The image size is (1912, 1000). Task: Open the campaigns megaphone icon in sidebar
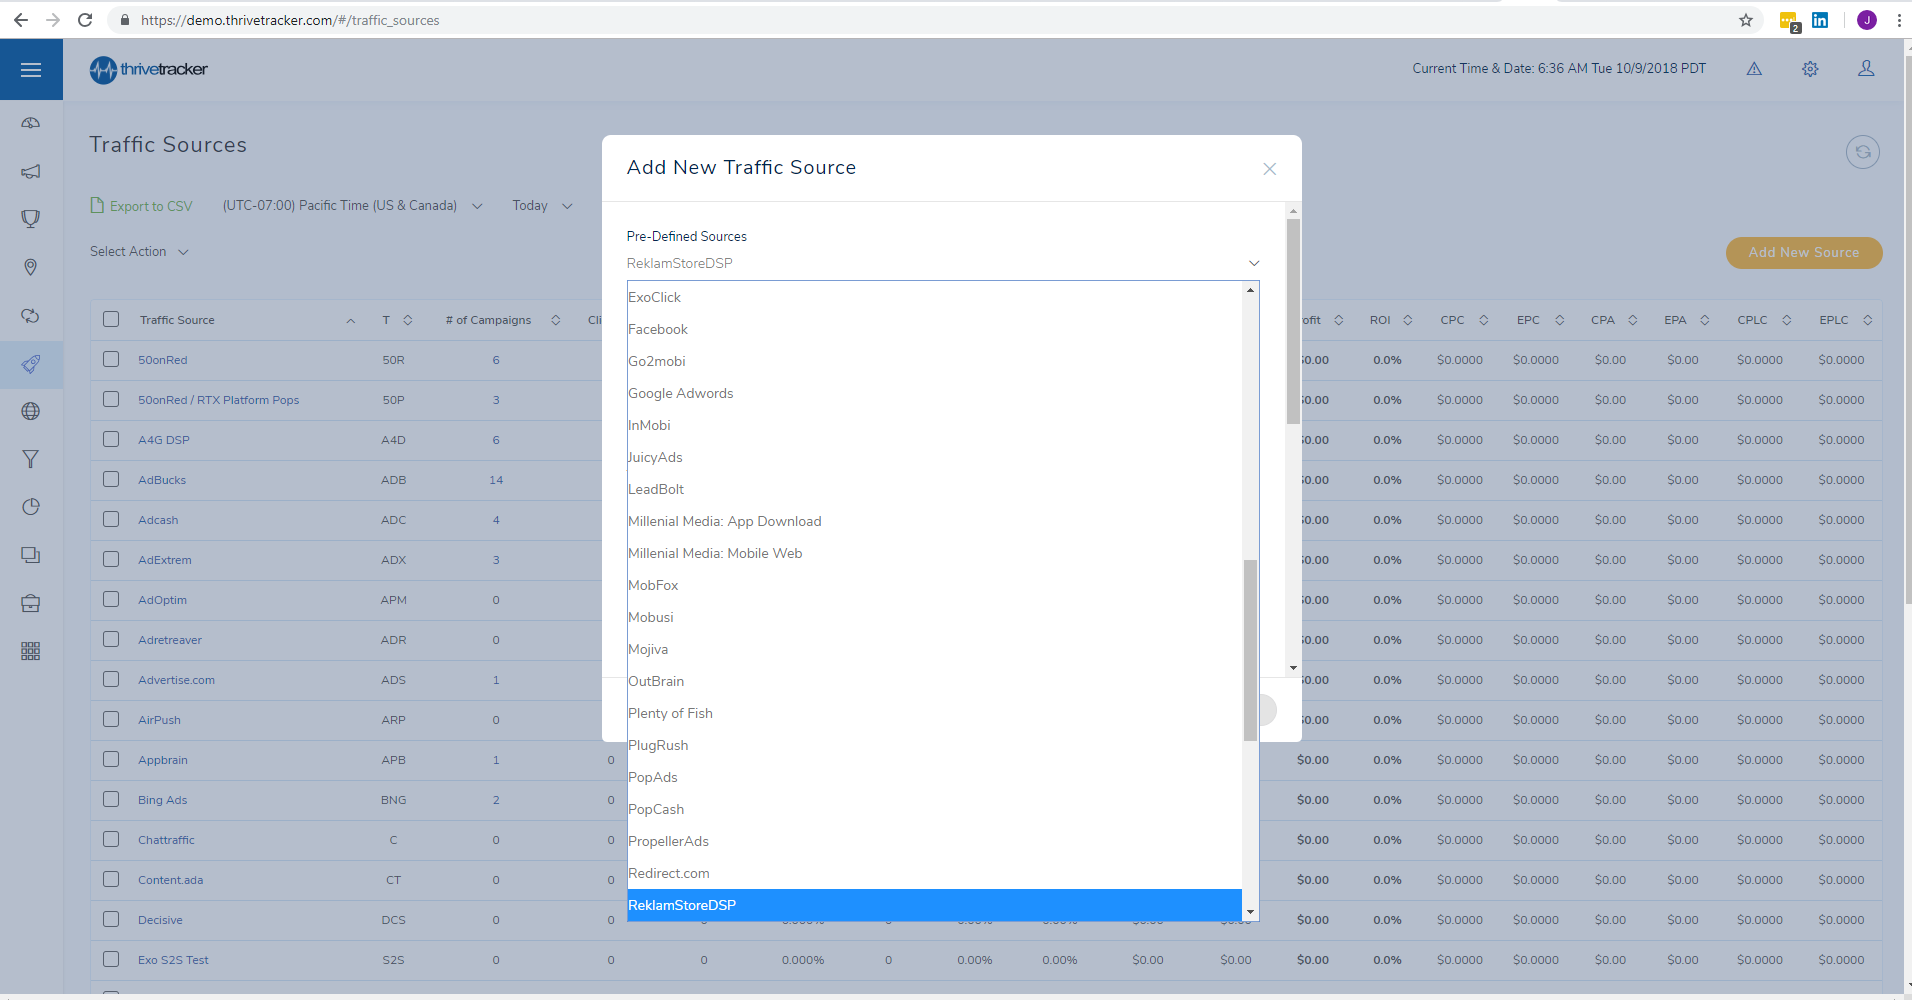[x=31, y=171]
